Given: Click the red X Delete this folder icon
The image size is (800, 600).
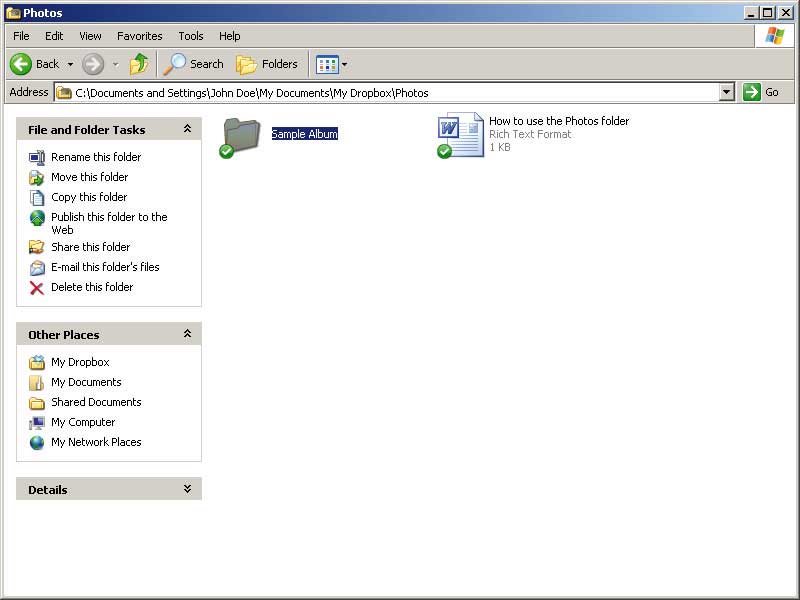Looking at the screenshot, I should (37, 288).
